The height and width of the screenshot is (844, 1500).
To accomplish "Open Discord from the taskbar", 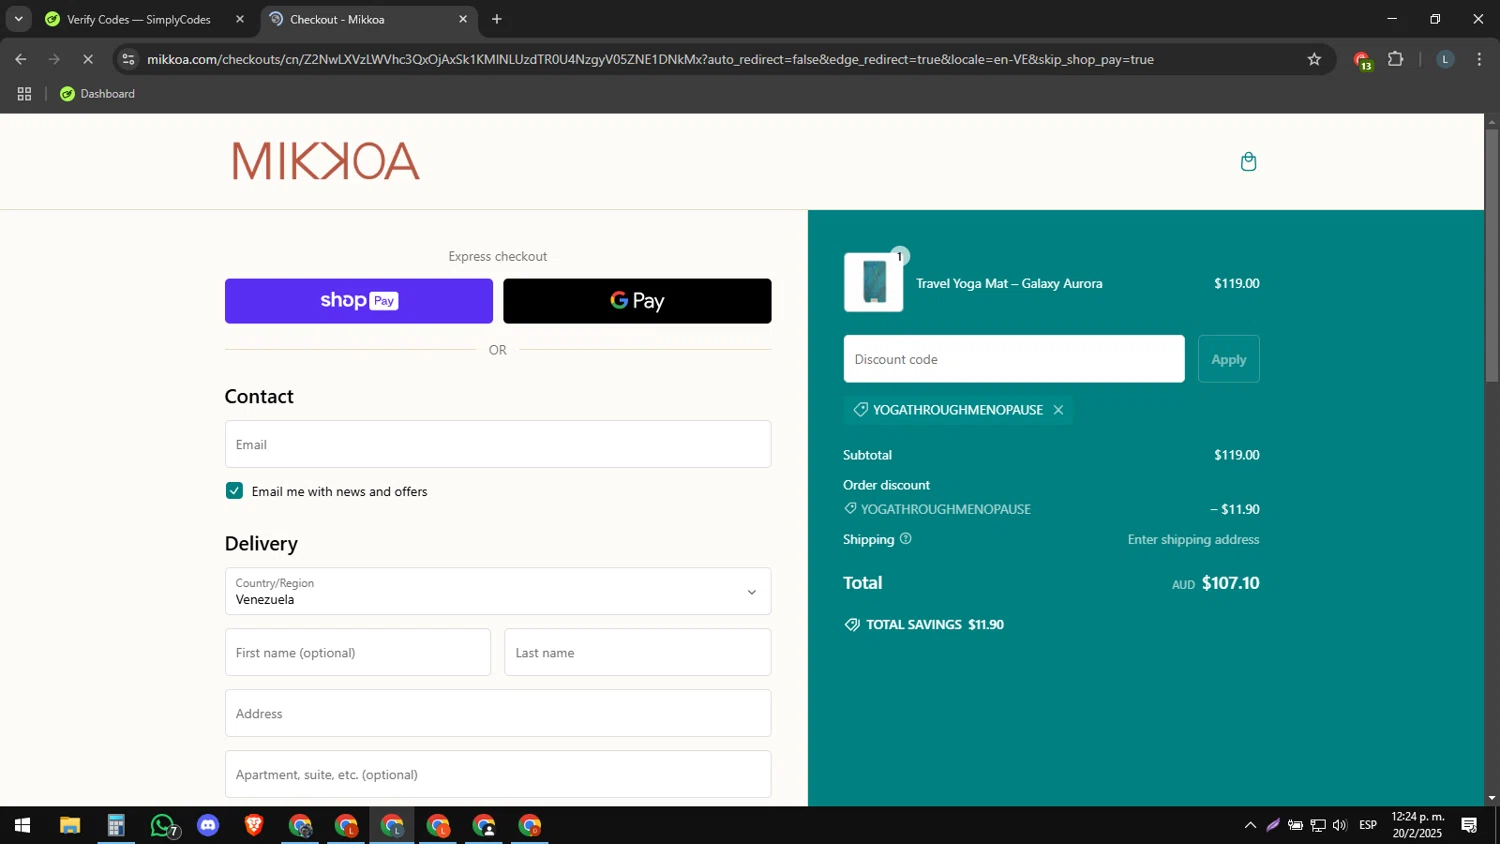I will (x=208, y=825).
